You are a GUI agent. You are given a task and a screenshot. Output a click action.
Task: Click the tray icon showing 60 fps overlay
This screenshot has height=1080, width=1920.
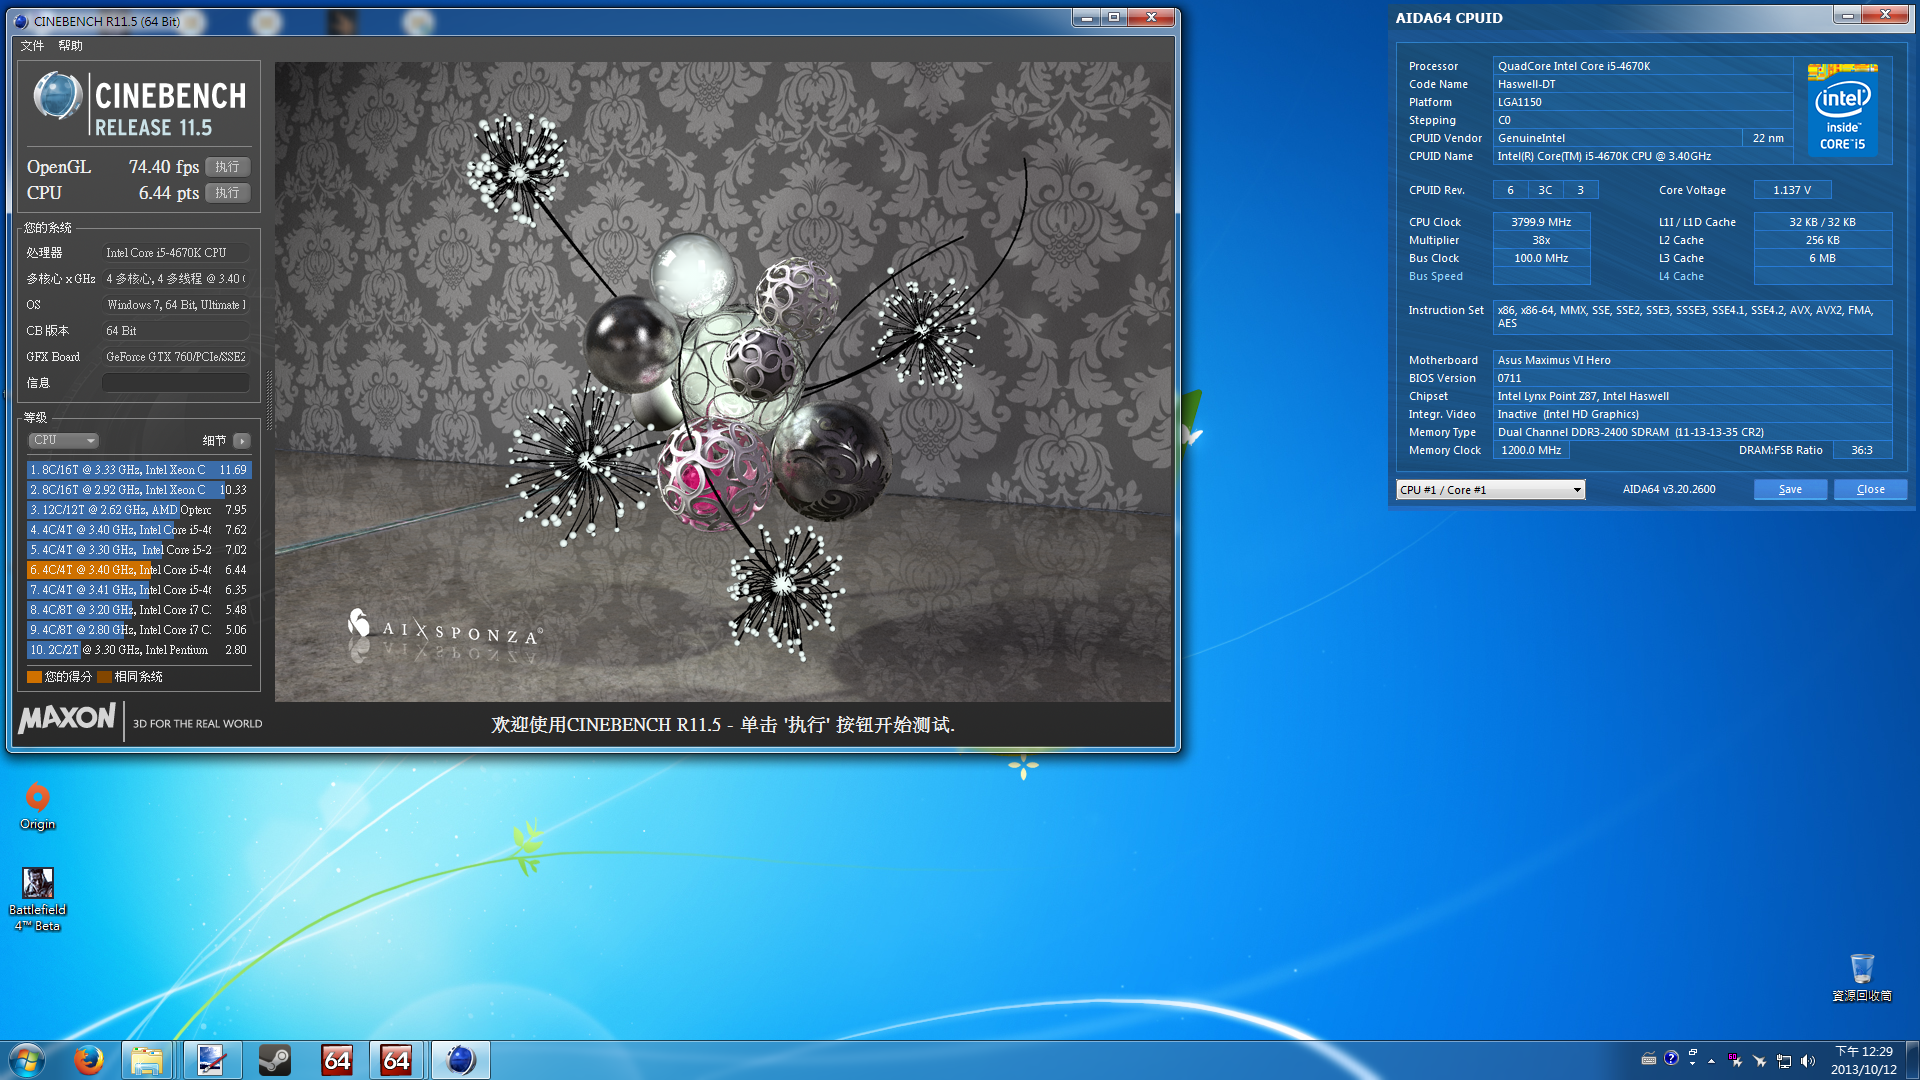coord(1734,1061)
